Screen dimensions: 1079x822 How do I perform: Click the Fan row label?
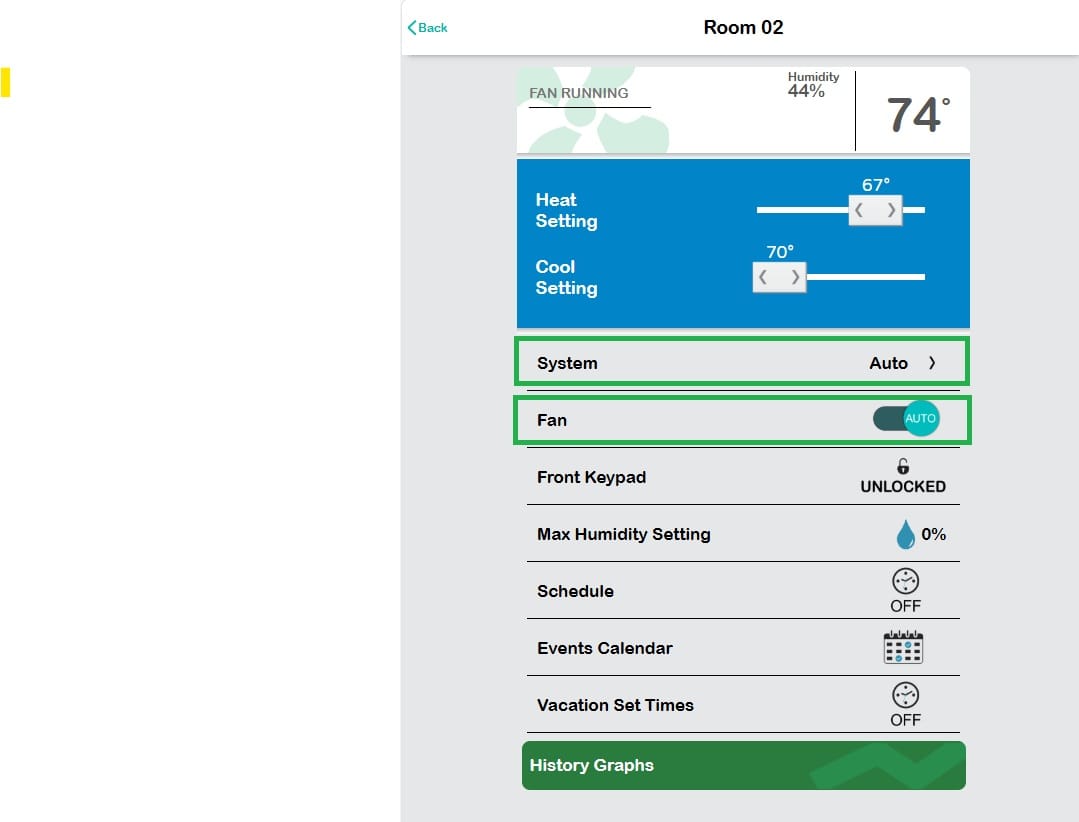pyautogui.click(x=552, y=420)
